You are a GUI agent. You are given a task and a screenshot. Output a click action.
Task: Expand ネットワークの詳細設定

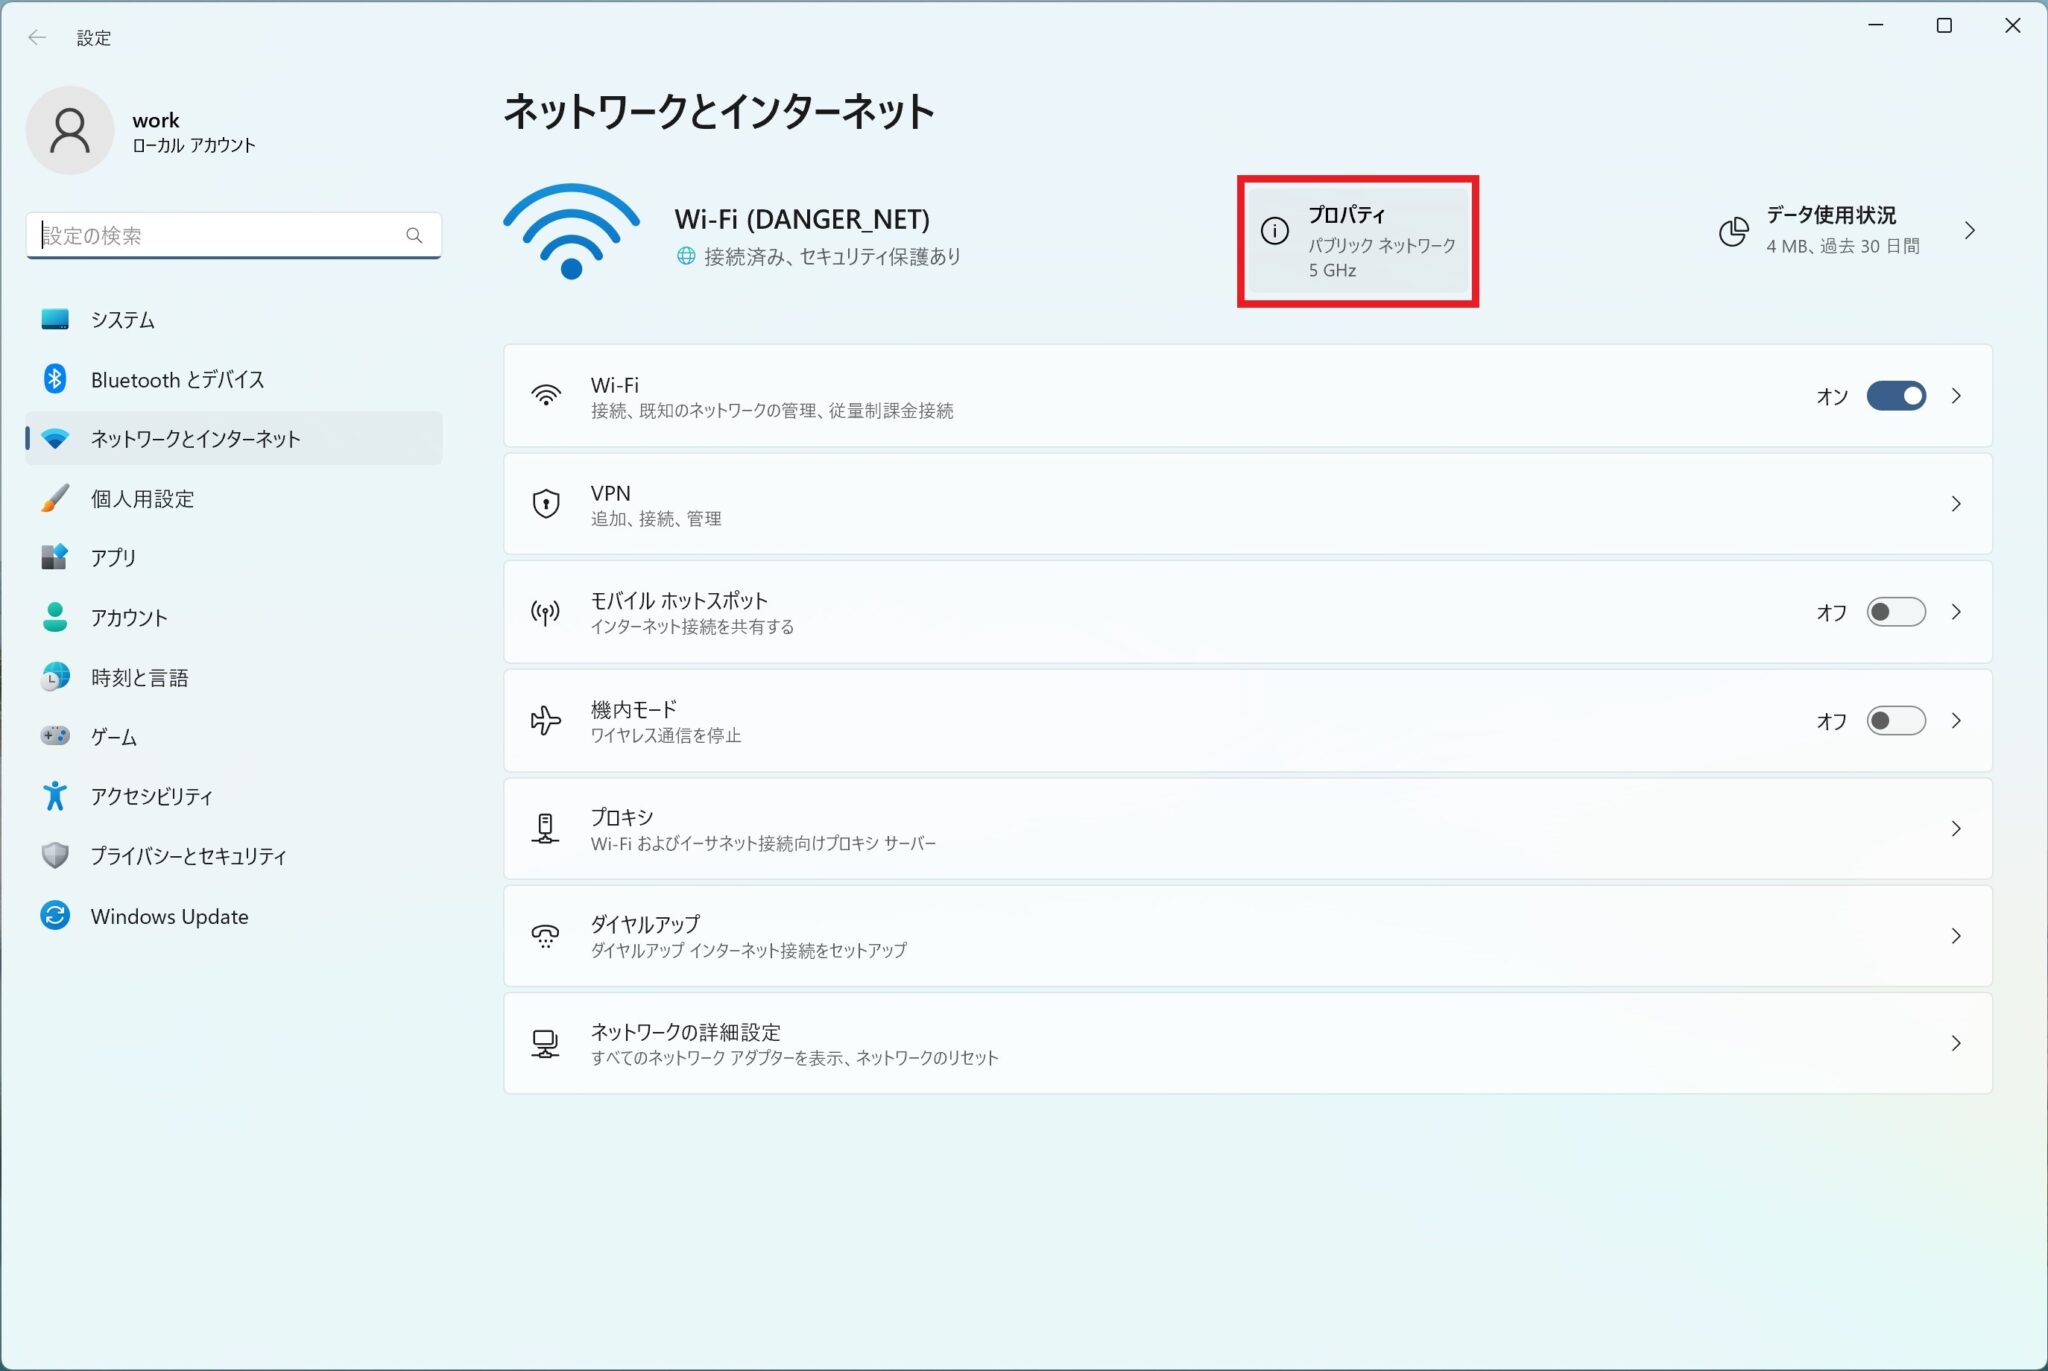1957,1043
